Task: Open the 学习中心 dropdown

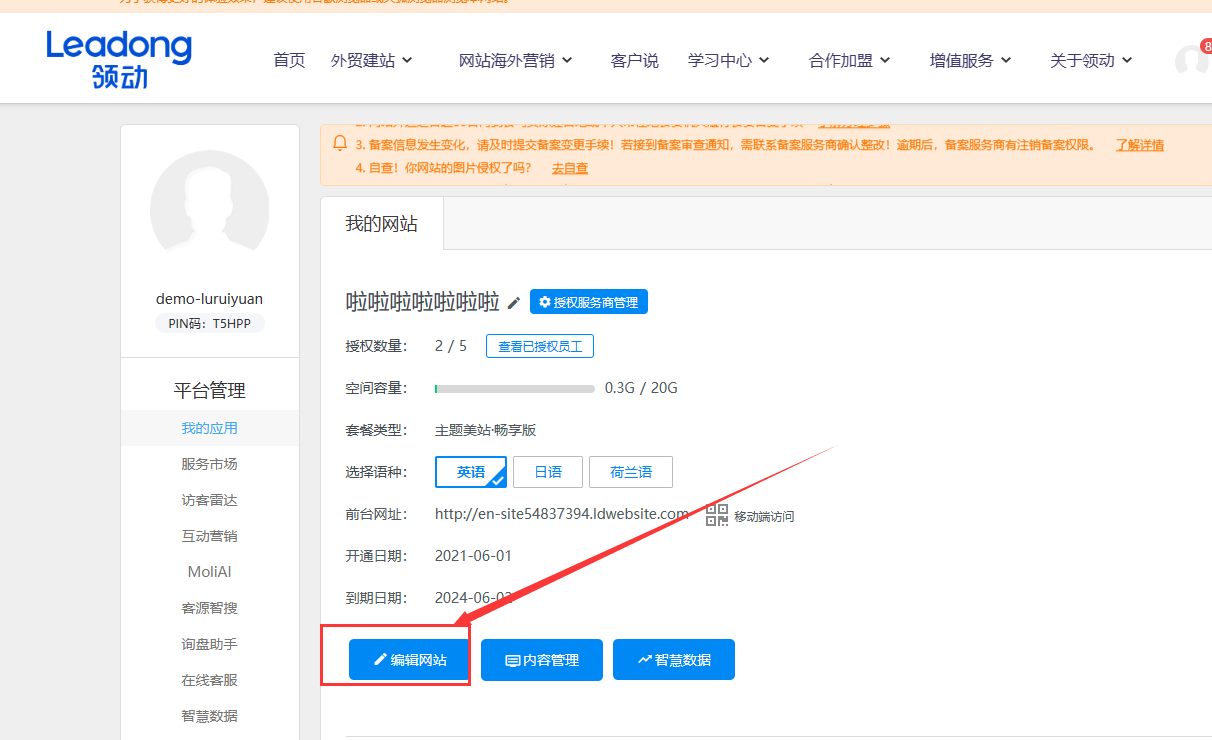Action: 728,61
